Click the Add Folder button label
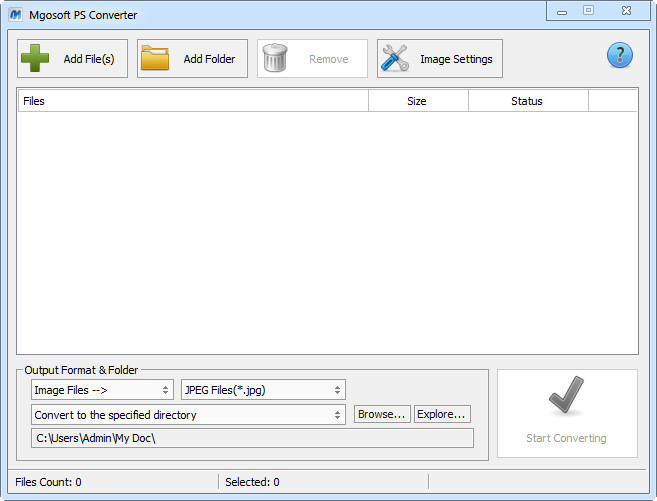Screen dimensions: 657x501 click(x=209, y=59)
